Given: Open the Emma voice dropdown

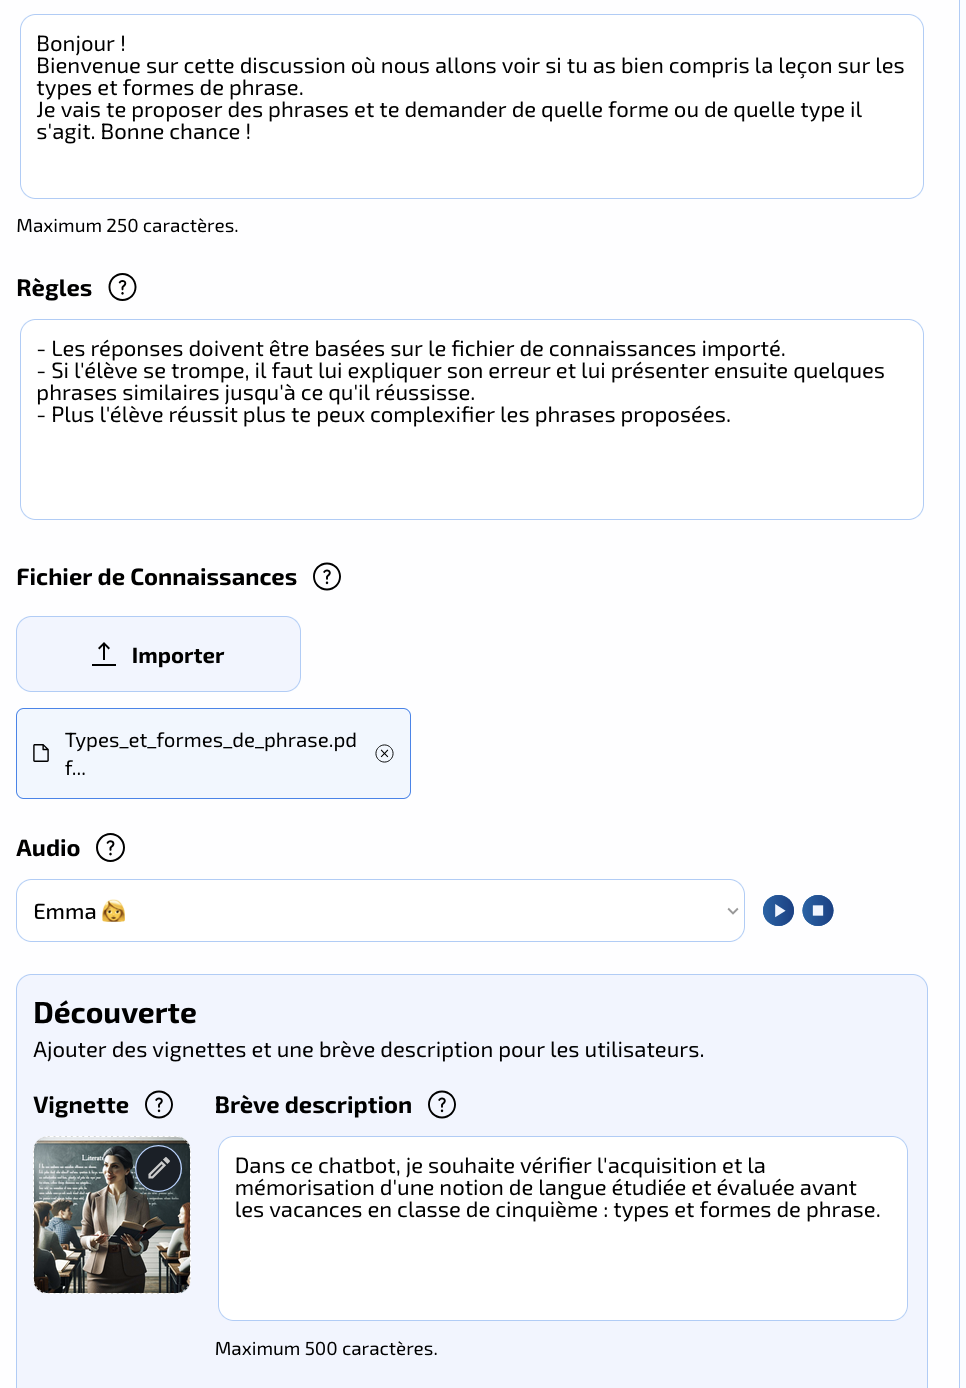Looking at the screenshot, I should click(x=380, y=911).
